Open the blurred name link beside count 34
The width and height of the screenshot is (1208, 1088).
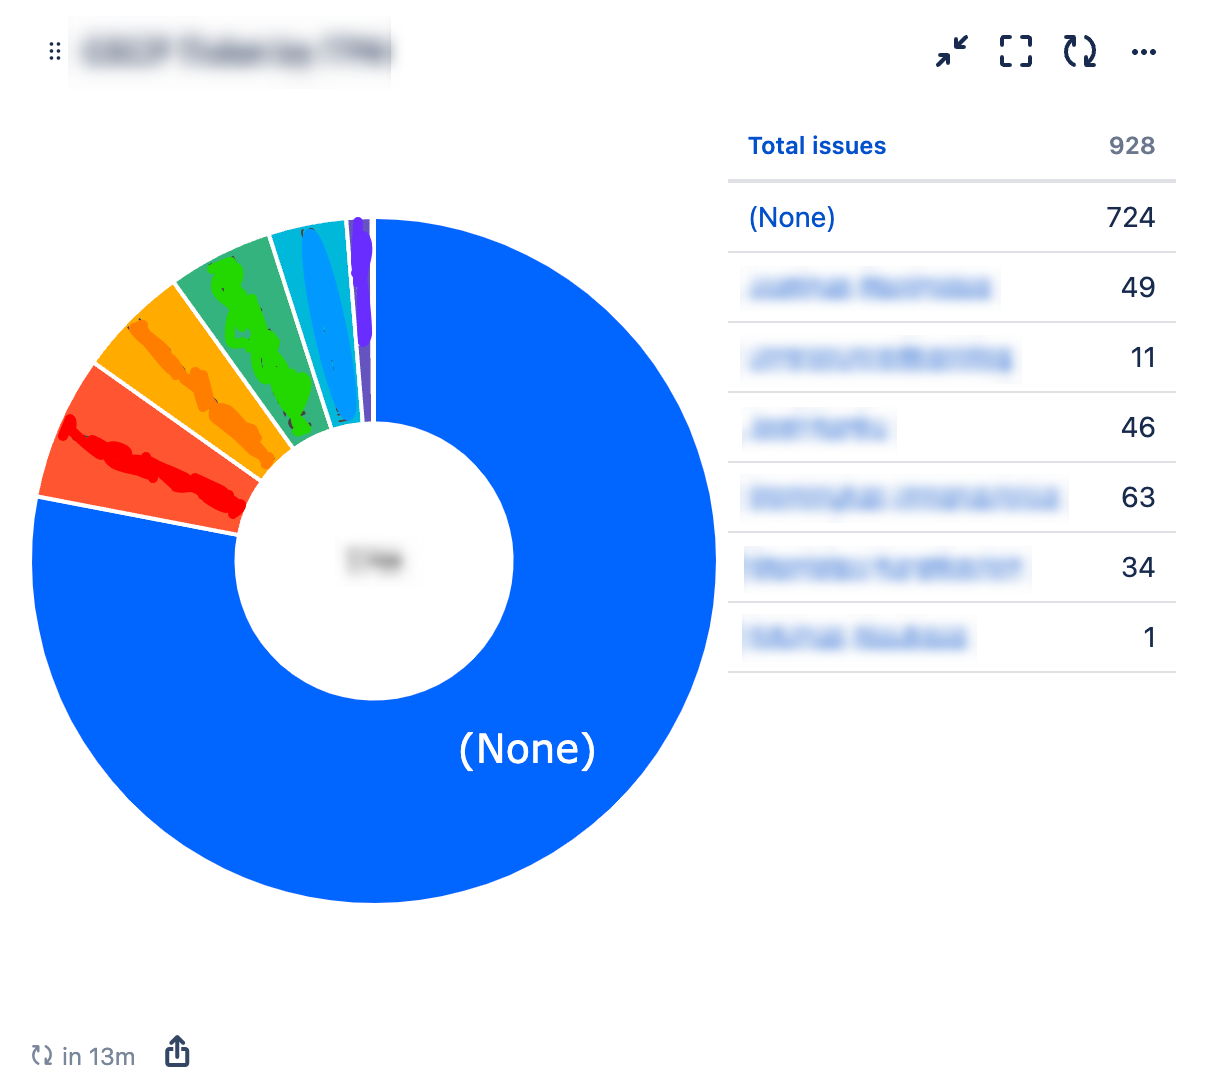point(886,567)
